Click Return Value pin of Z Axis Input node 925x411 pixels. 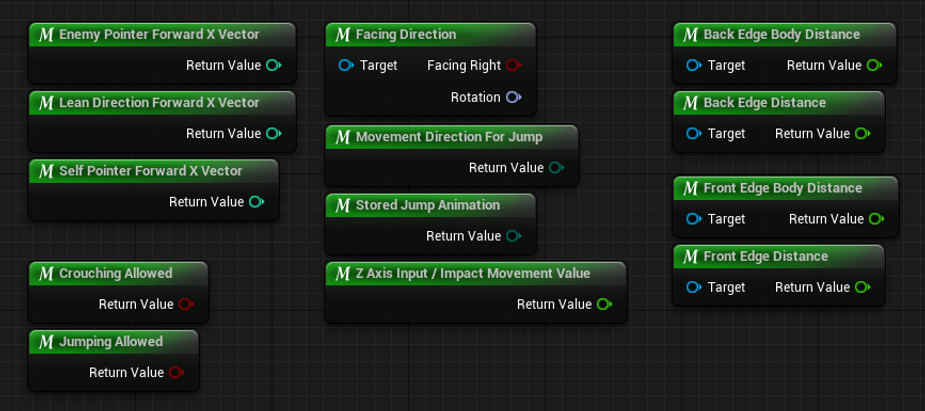tap(604, 304)
